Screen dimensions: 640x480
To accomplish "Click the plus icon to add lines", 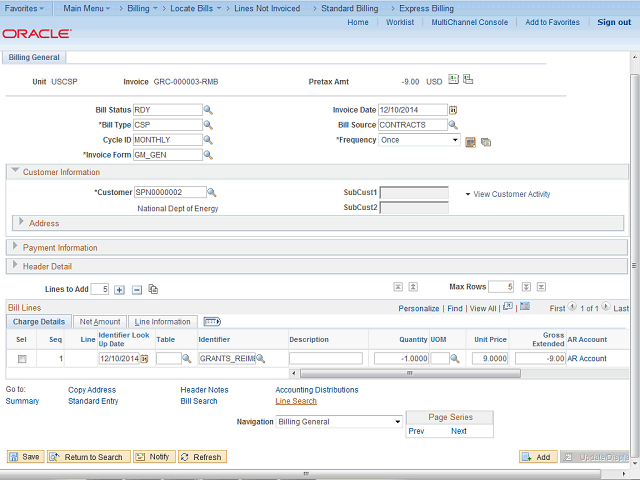I will [120, 289].
